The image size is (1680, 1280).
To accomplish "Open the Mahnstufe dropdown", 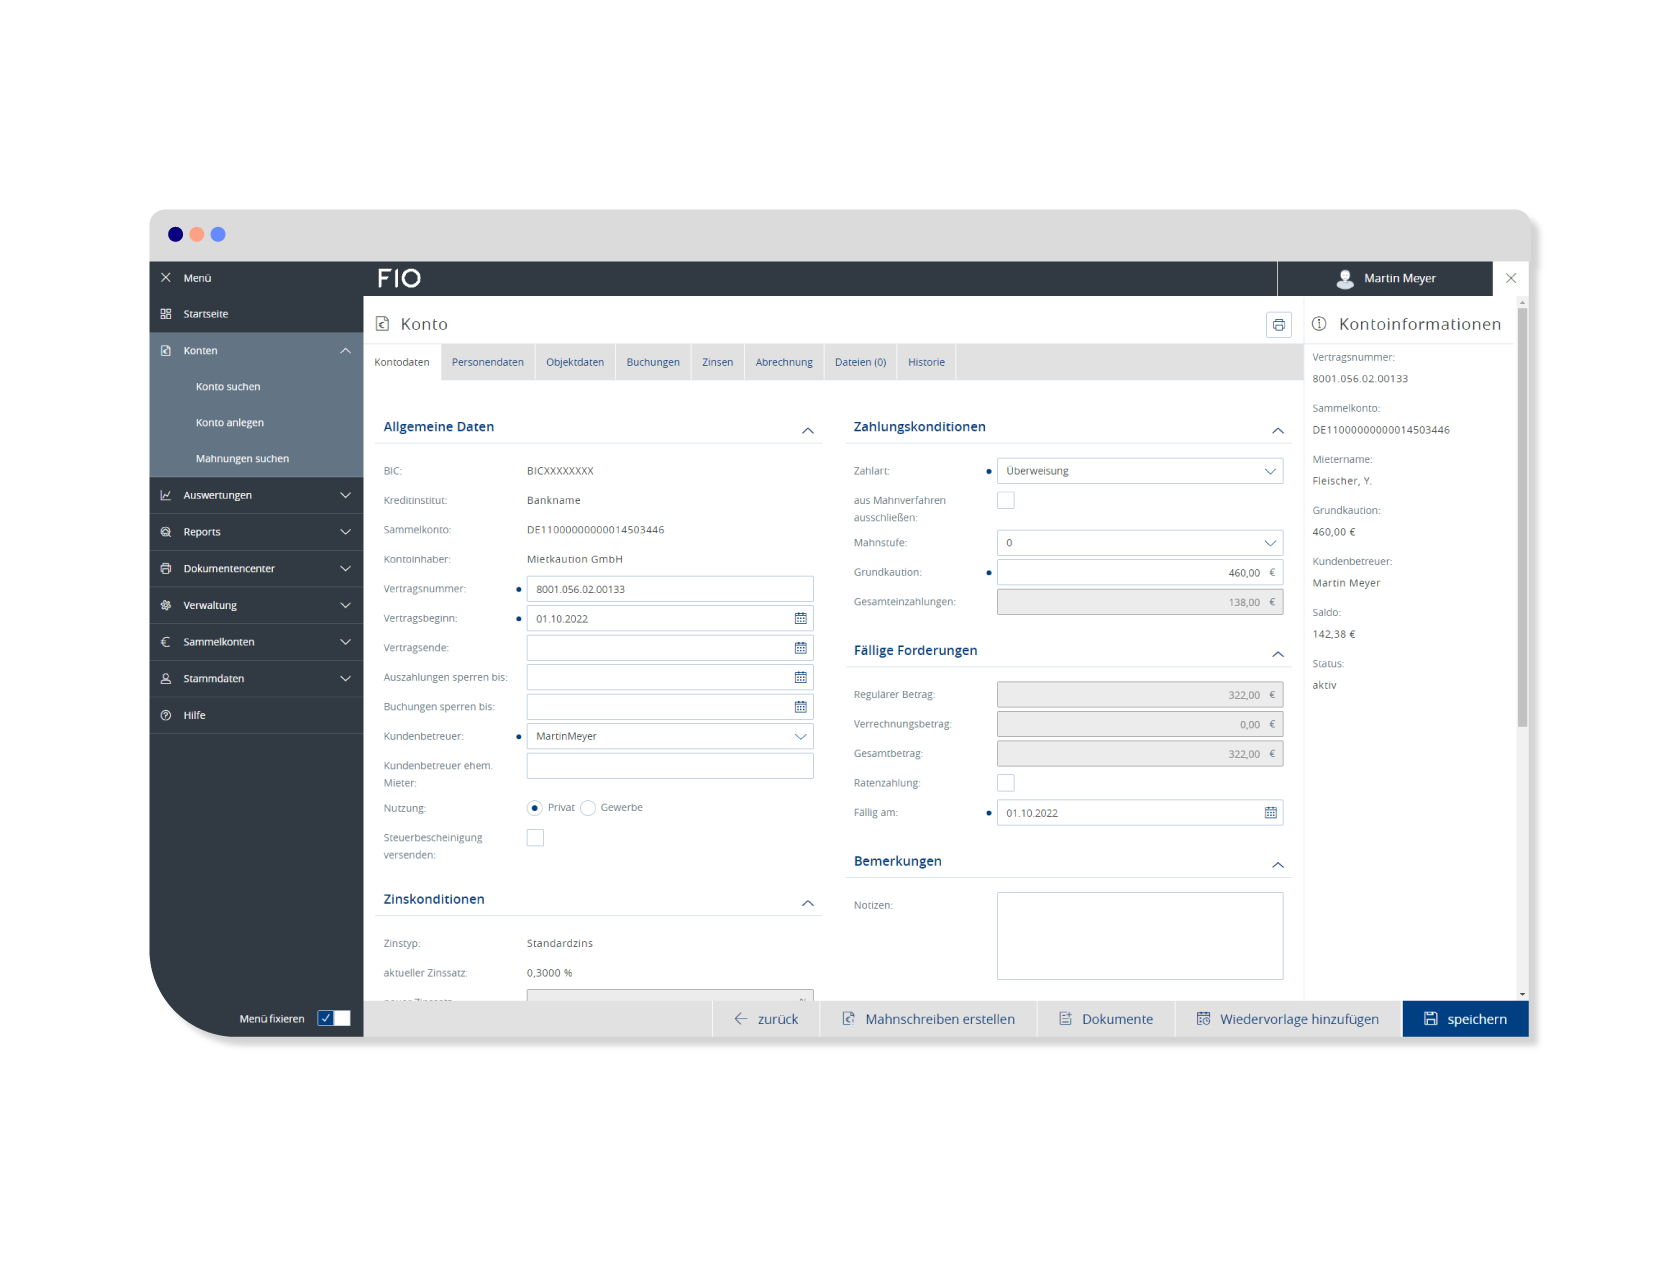I will pos(1140,543).
